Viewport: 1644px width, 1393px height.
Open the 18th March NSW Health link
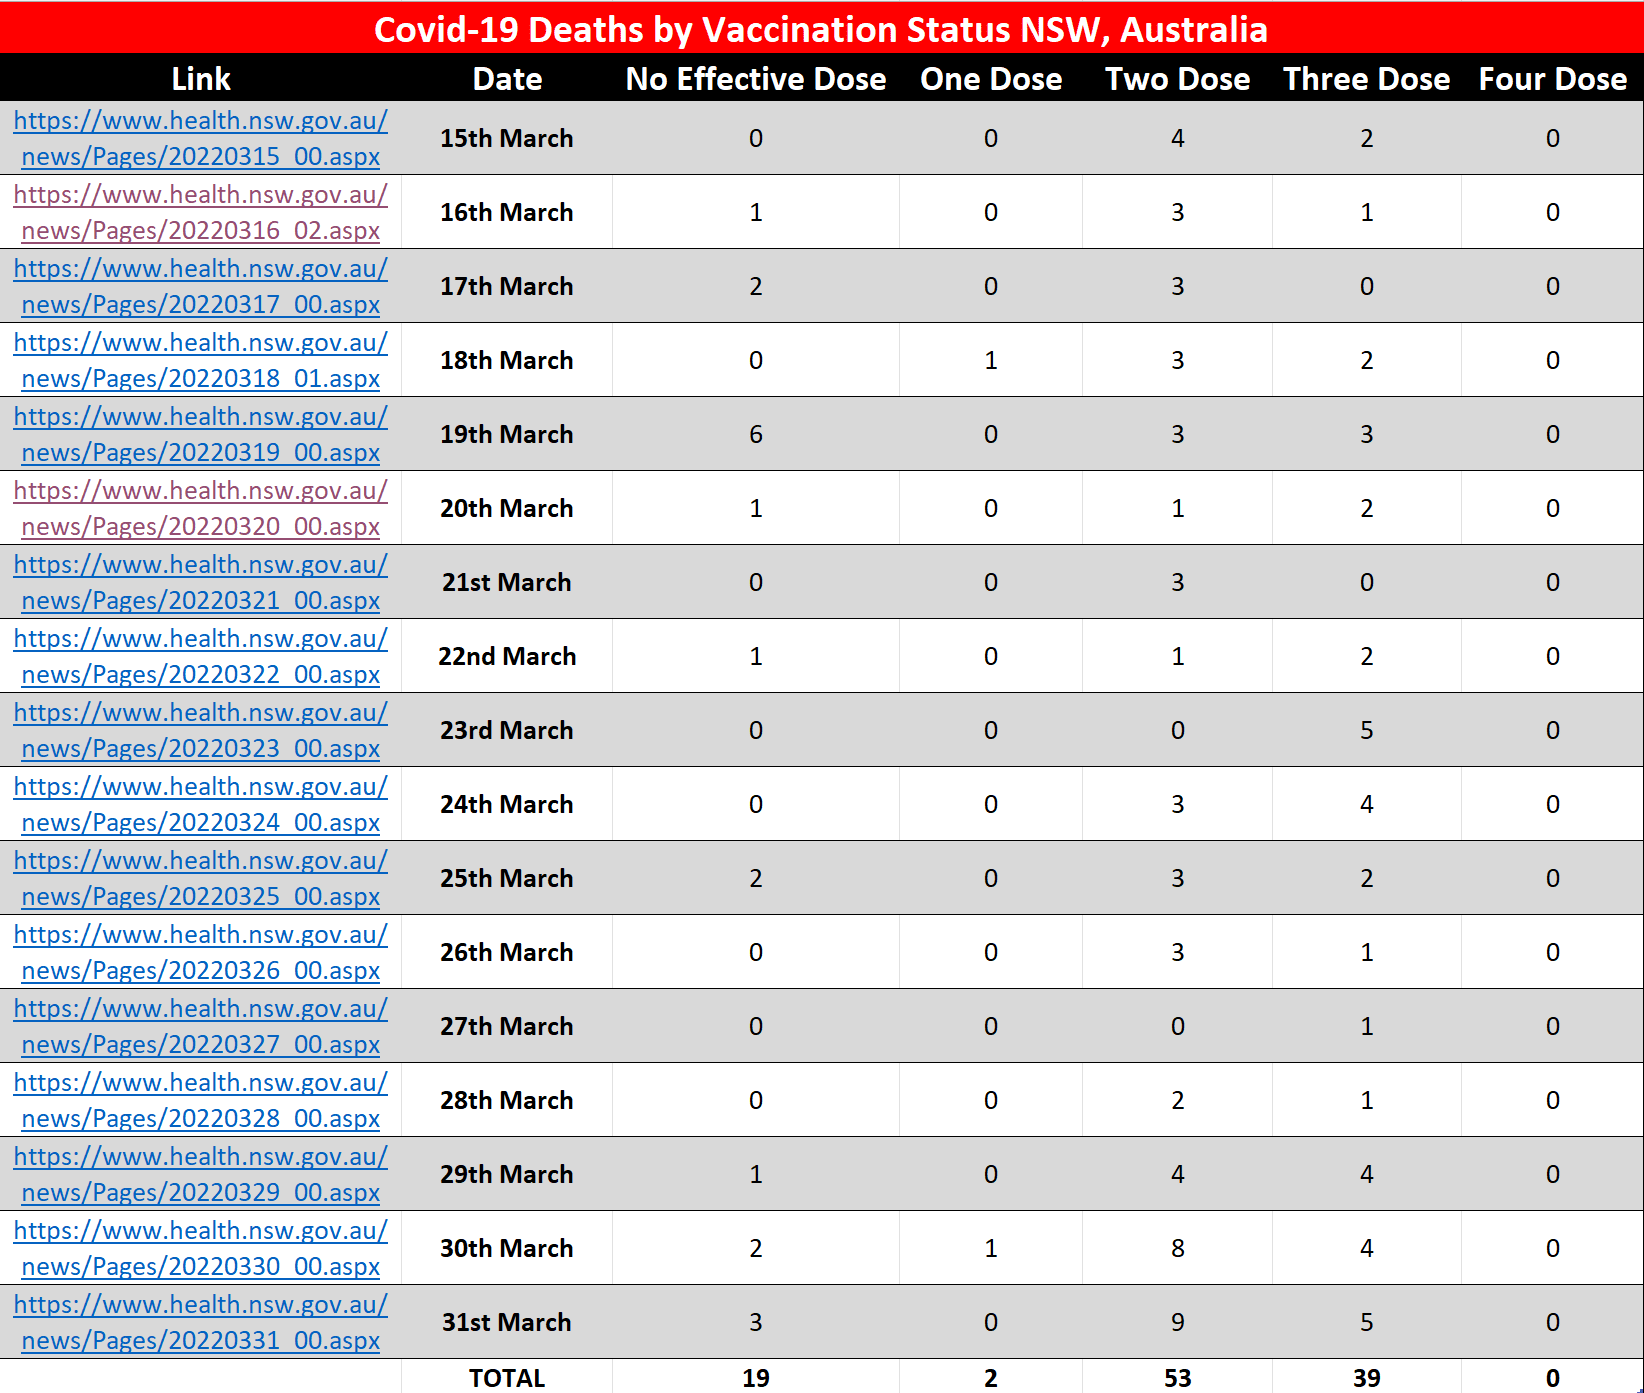pyautogui.click(x=201, y=360)
